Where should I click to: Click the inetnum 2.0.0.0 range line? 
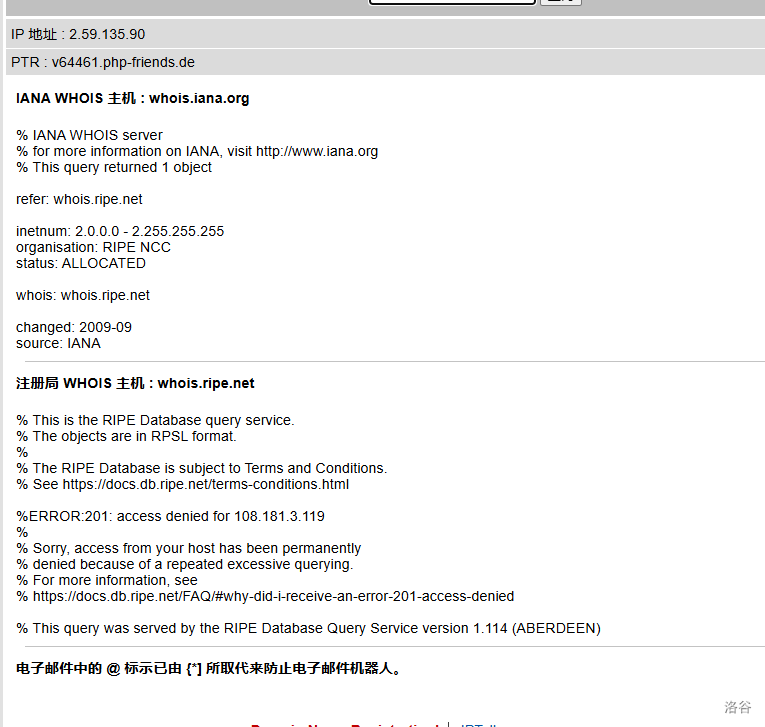[x=120, y=231]
